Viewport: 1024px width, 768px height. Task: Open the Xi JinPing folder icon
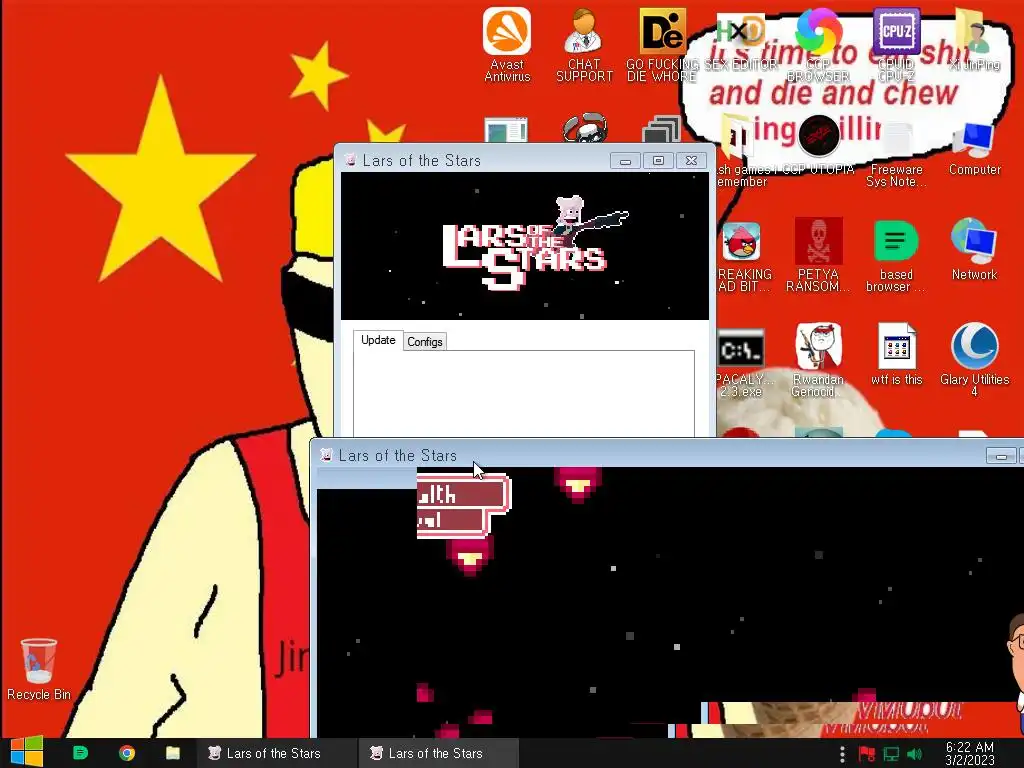click(x=974, y=40)
